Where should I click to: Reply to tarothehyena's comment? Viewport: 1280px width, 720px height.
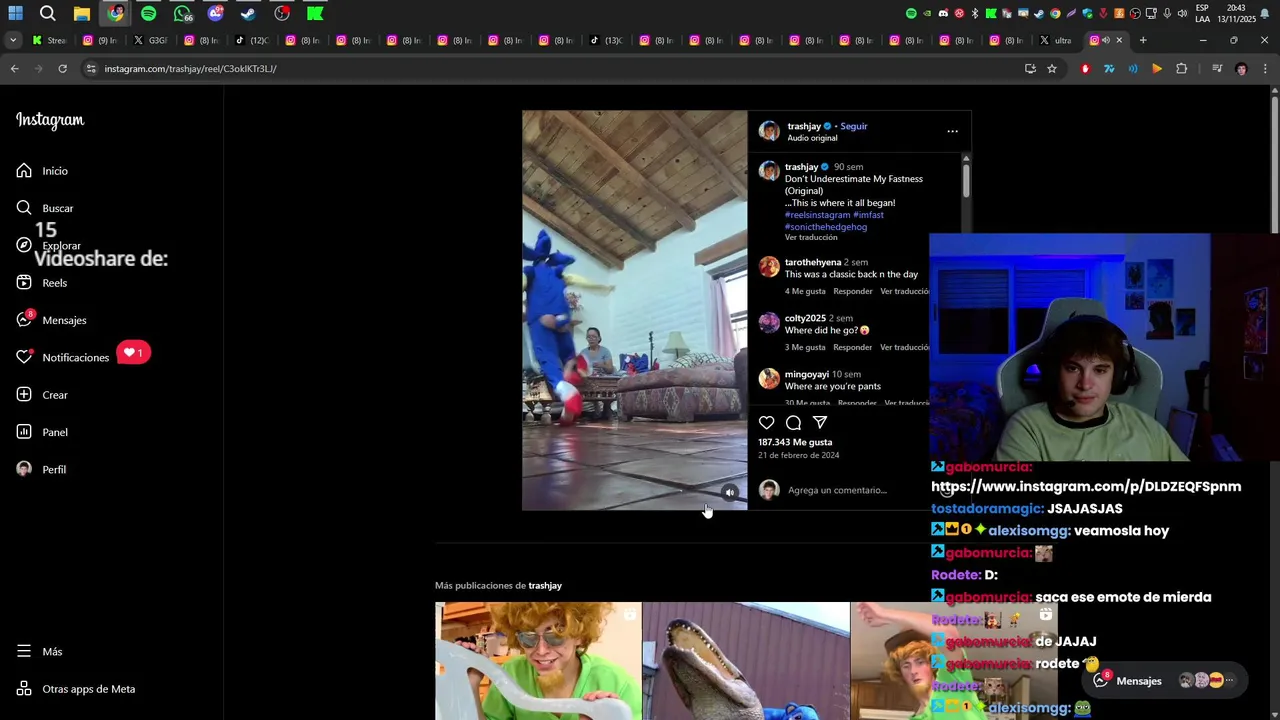(x=853, y=291)
